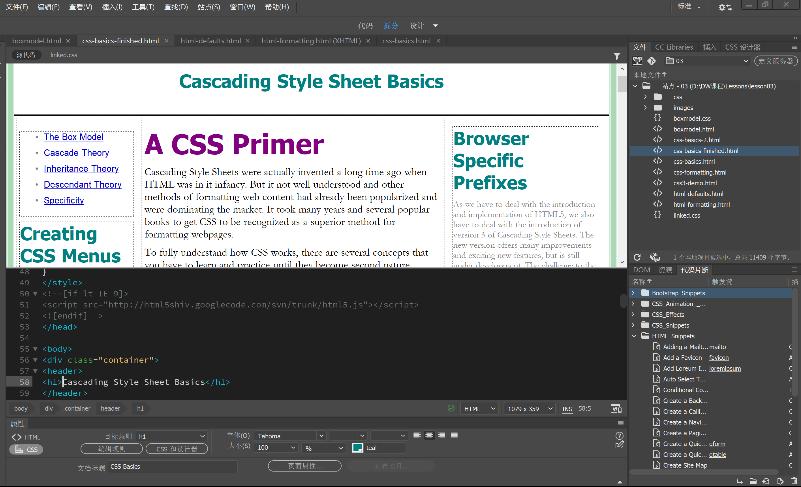Click the New Snippet Folder icon
The width and height of the screenshot is (801, 487).
[753, 481]
